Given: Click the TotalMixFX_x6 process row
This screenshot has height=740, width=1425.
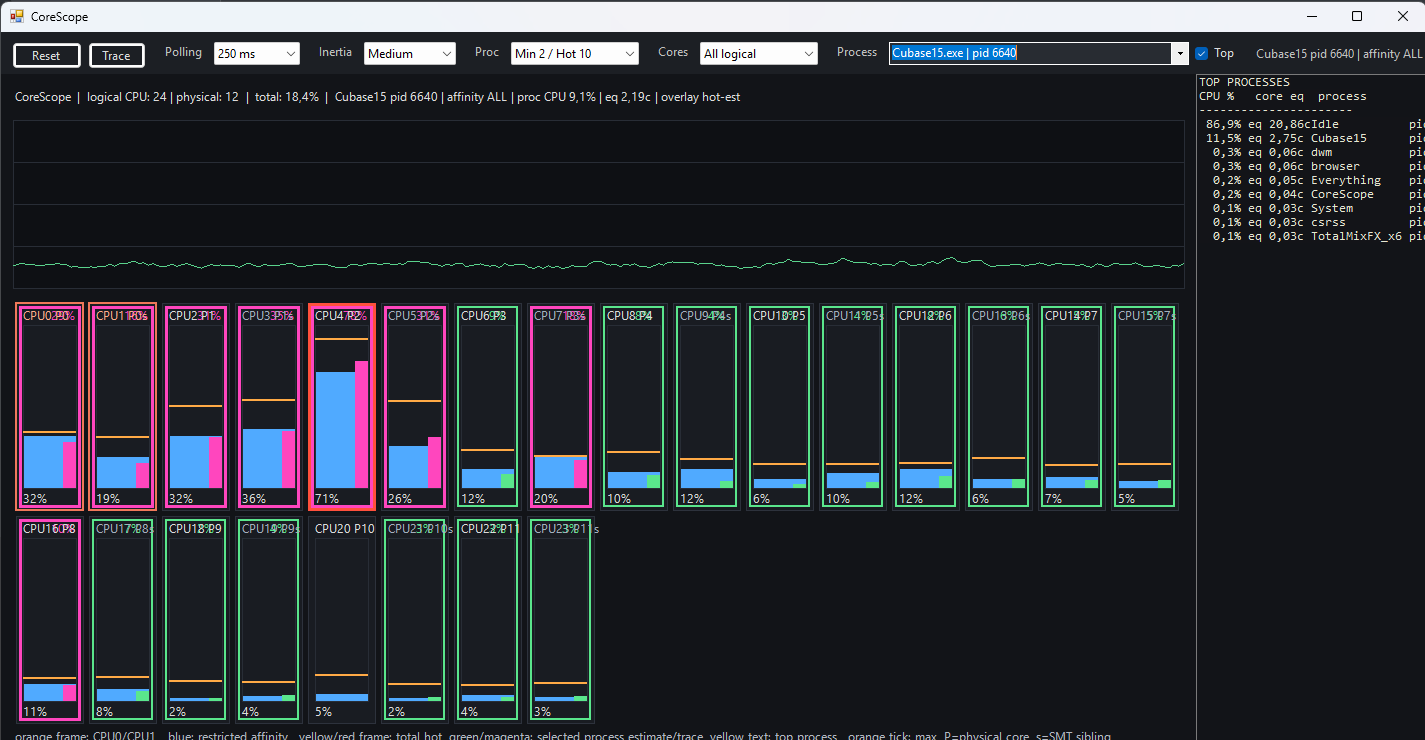Looking at the screenshot, I should pos(1311,236).
